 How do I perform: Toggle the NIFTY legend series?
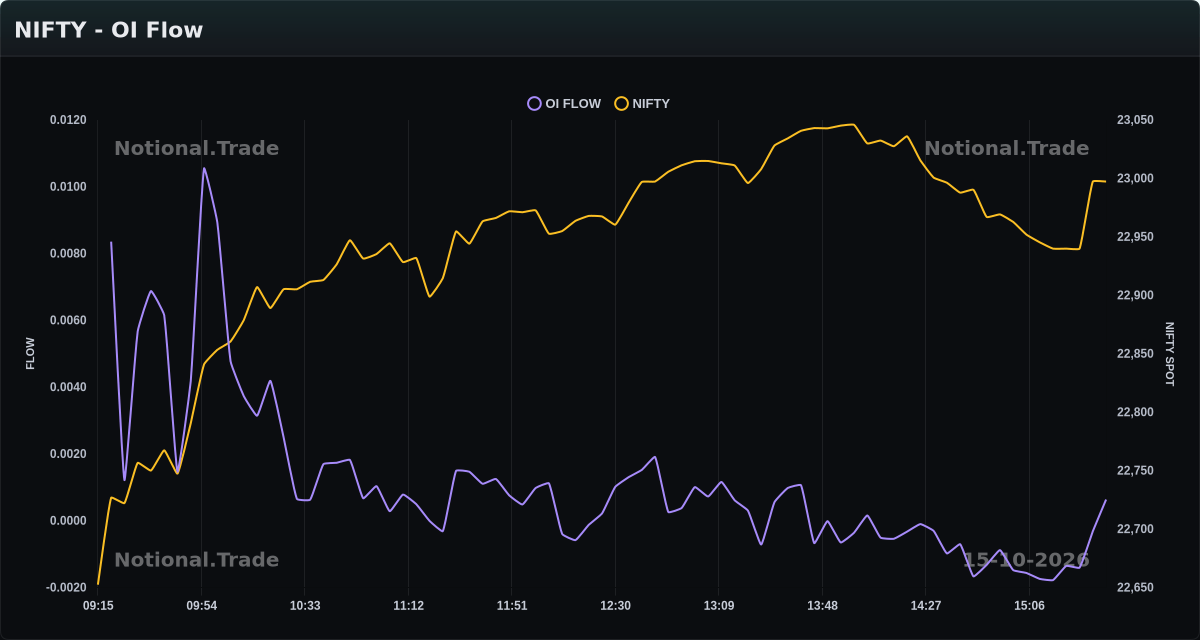(642, 103)
